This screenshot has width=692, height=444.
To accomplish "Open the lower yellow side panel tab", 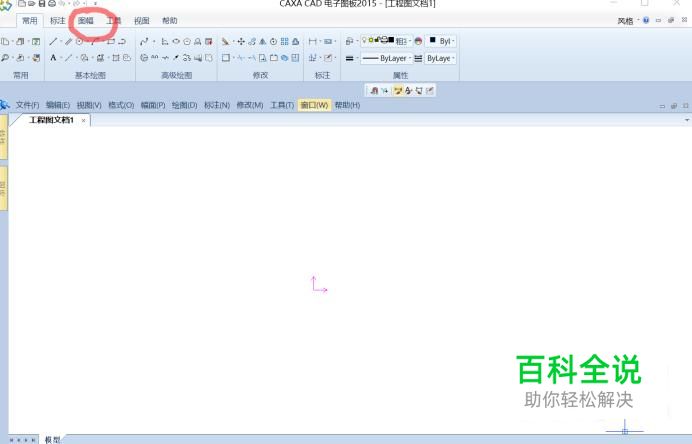I will [3, 188].
